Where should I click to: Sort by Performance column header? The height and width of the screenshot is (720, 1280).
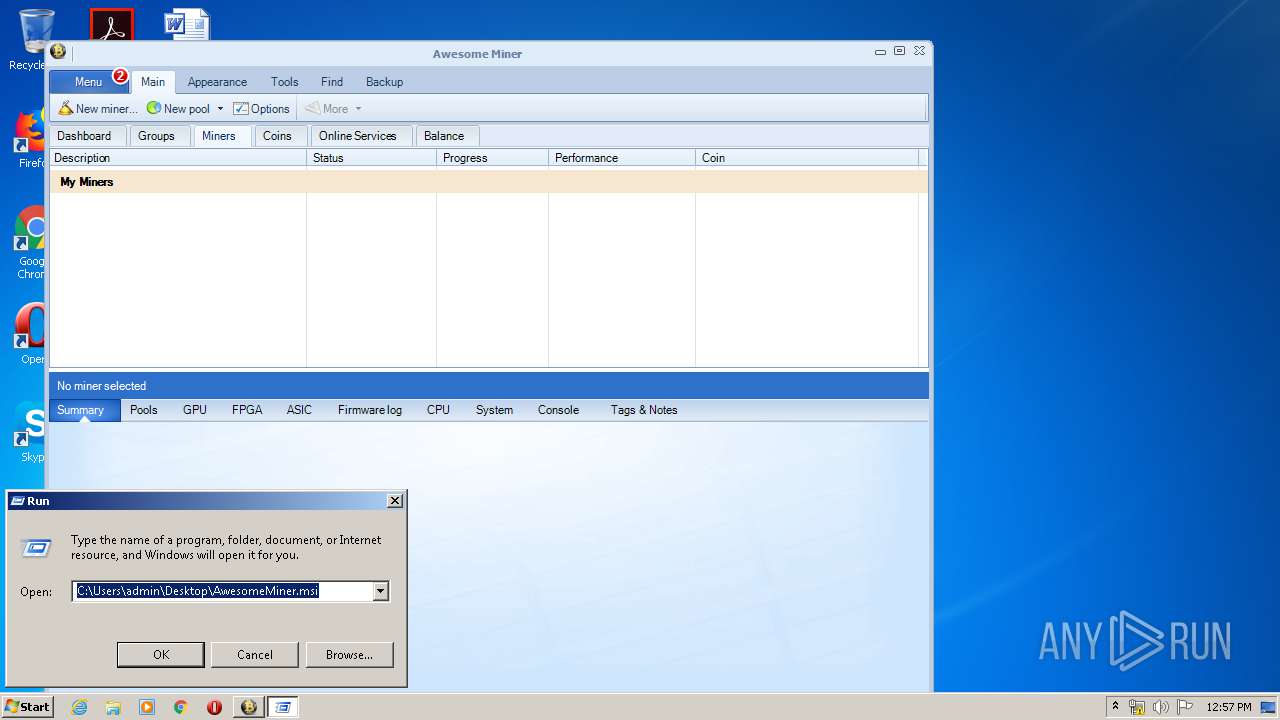[622, 158]
